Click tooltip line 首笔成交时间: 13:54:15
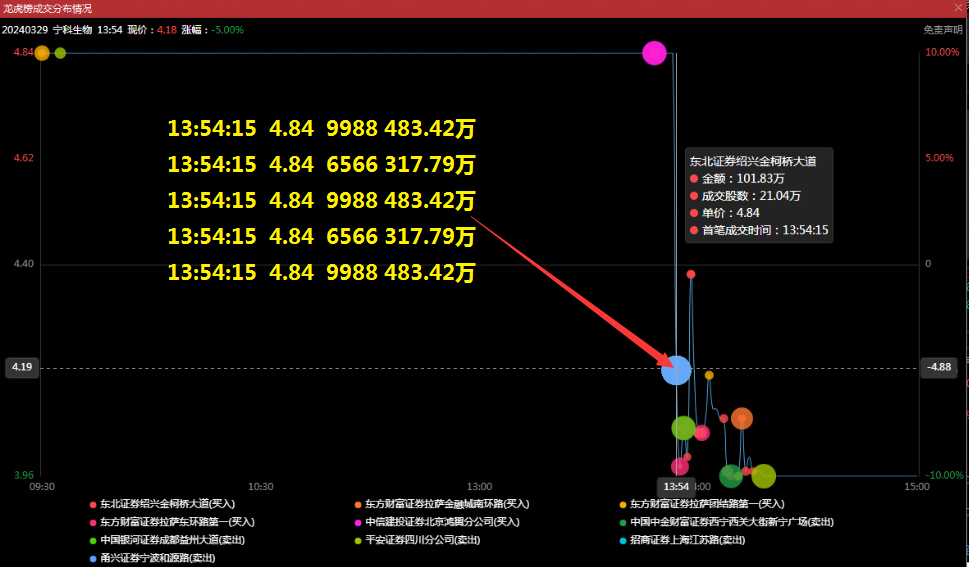969x567 pixels. pos(759,231)
